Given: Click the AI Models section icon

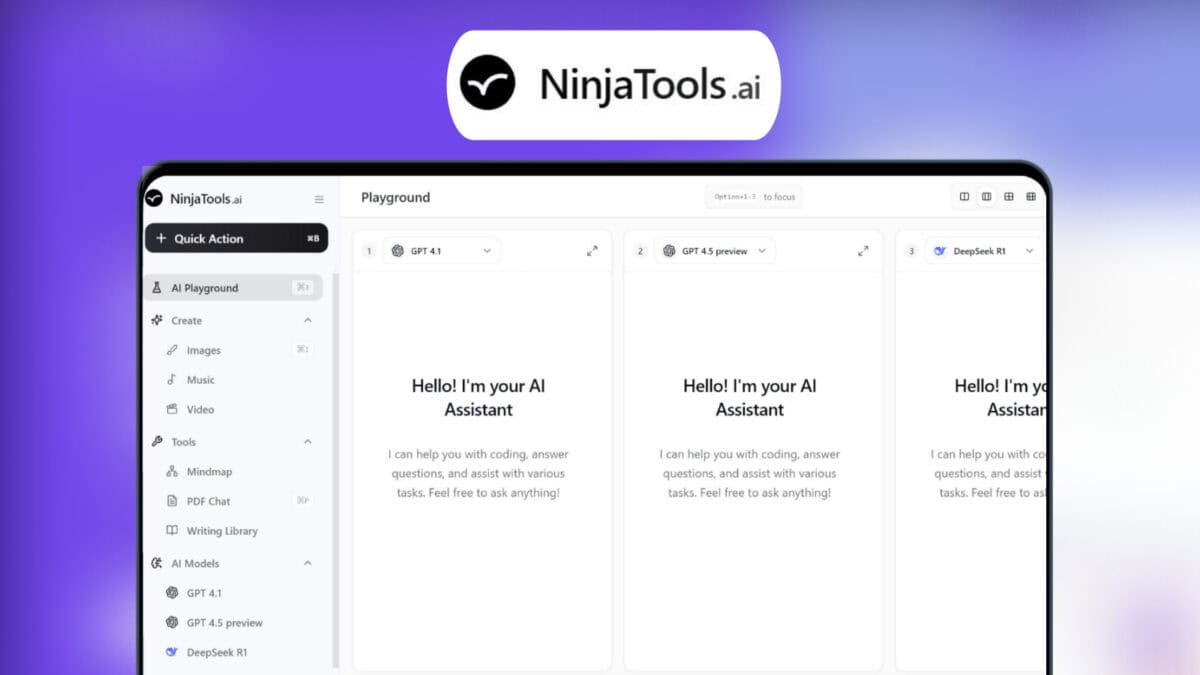Looking at the screenshot, I should click(x=157, y=563).
